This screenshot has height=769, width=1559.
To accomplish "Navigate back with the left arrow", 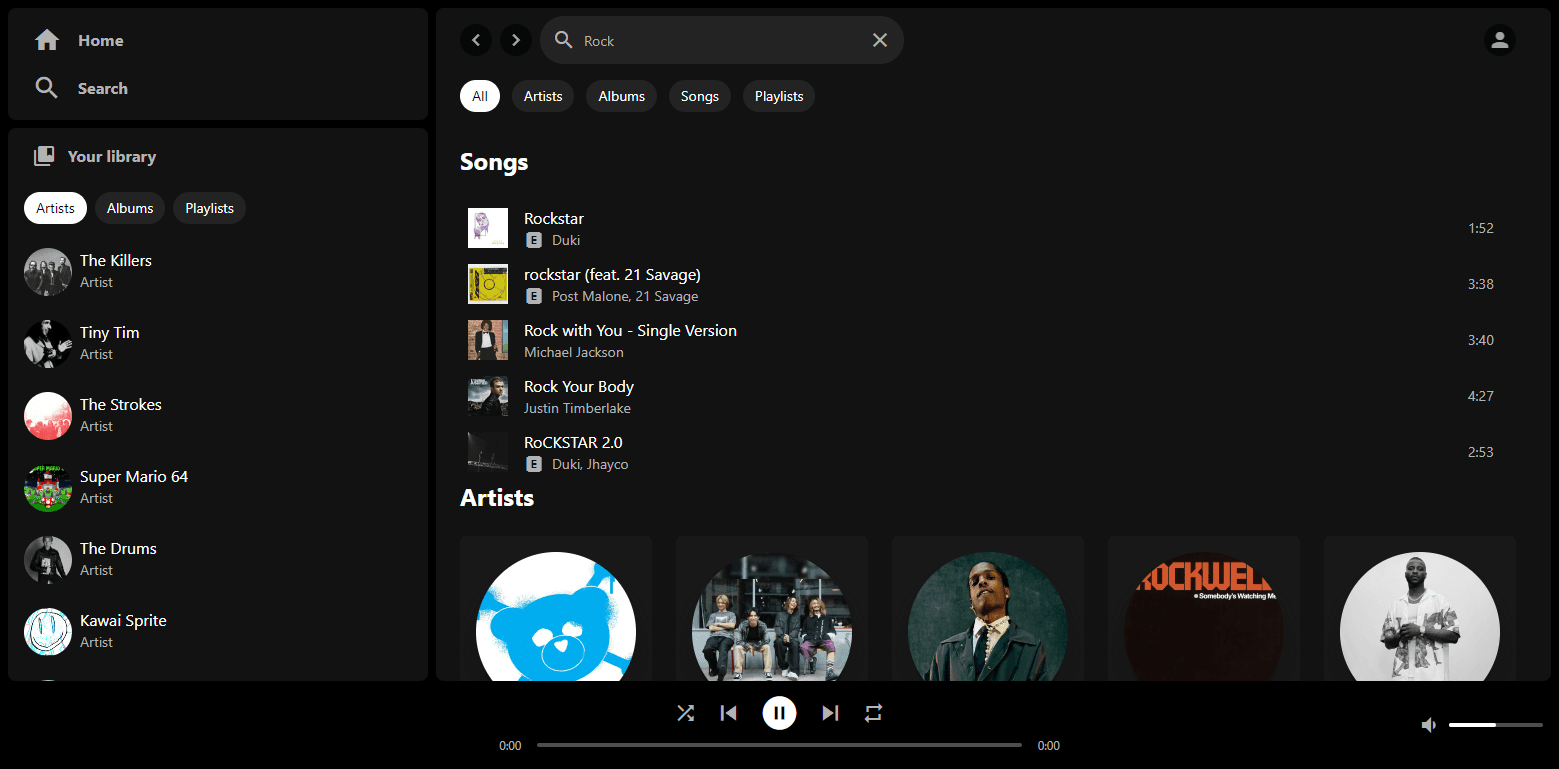I will (x=476, y=40).
